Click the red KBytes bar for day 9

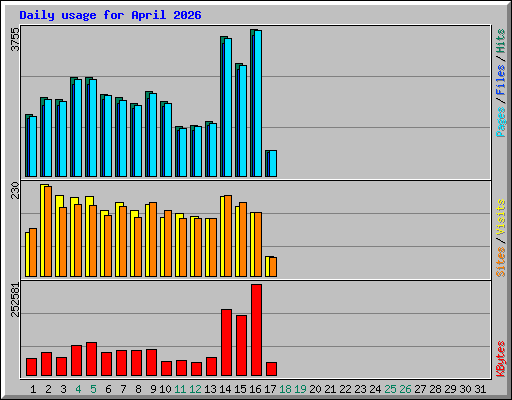coord(151,363)
